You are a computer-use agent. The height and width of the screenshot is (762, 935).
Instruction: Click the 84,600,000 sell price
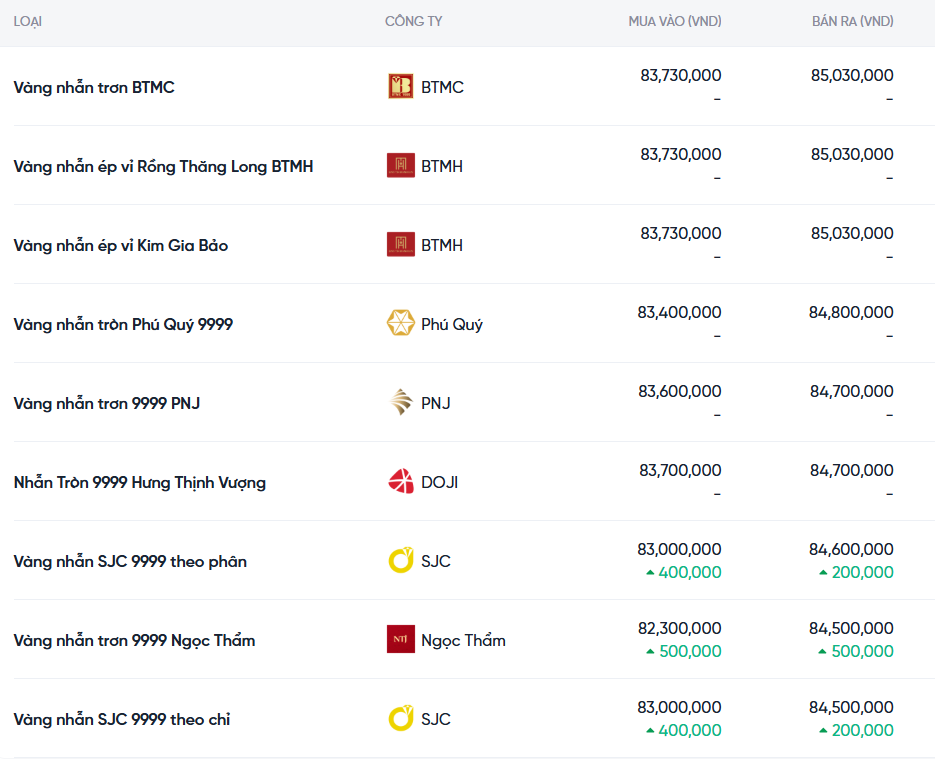(851, 549)
